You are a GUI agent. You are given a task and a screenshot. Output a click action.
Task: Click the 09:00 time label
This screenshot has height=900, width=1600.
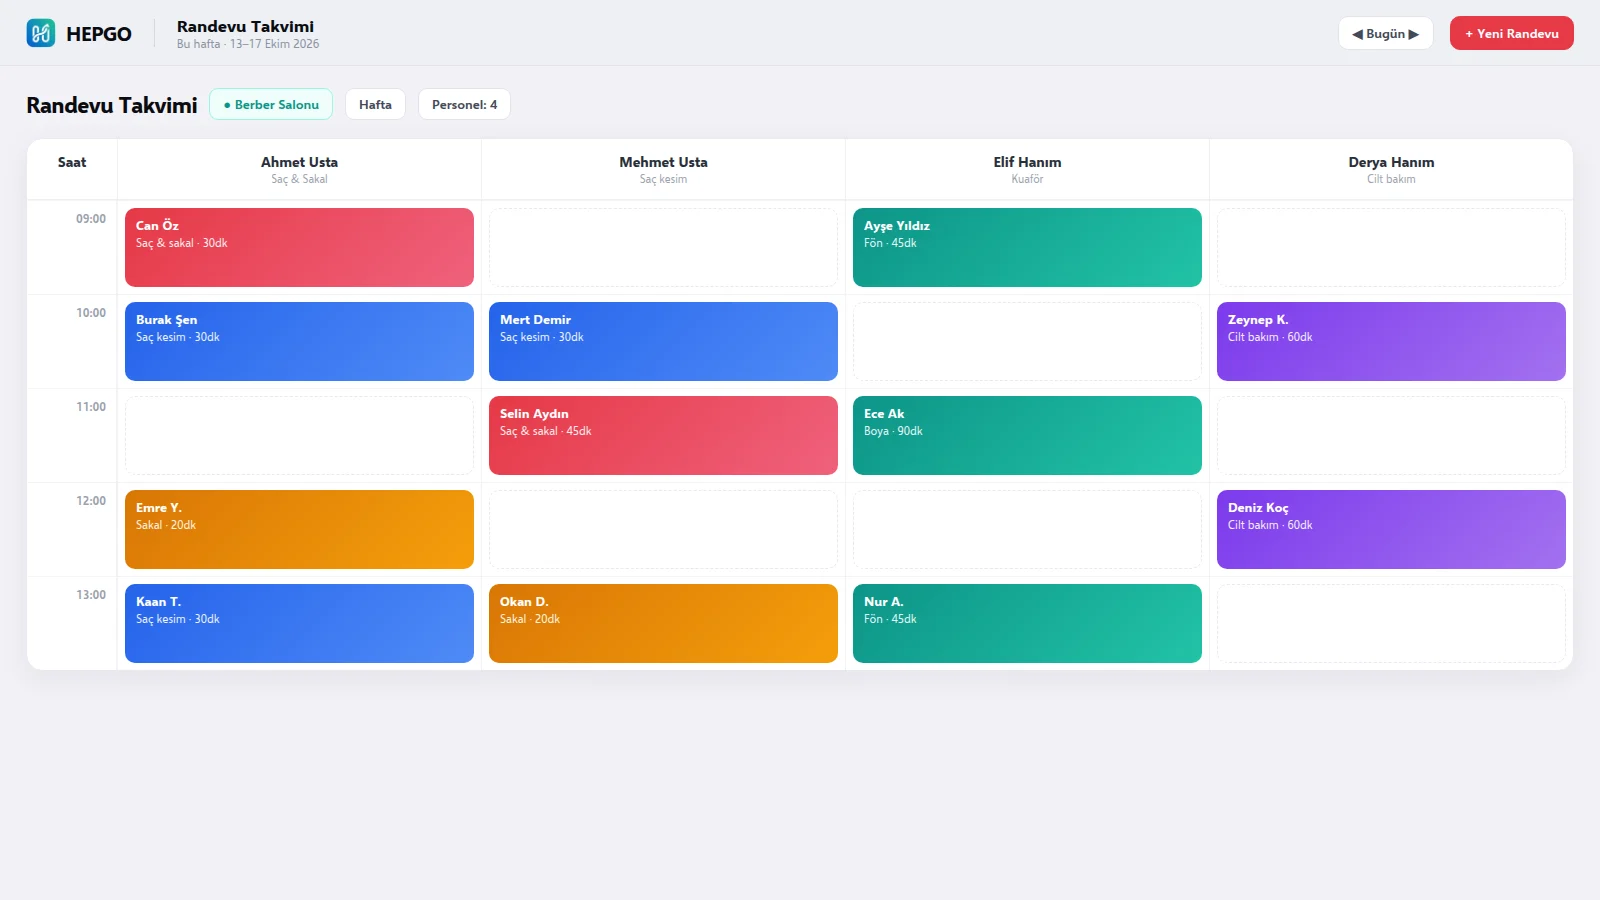91,219
